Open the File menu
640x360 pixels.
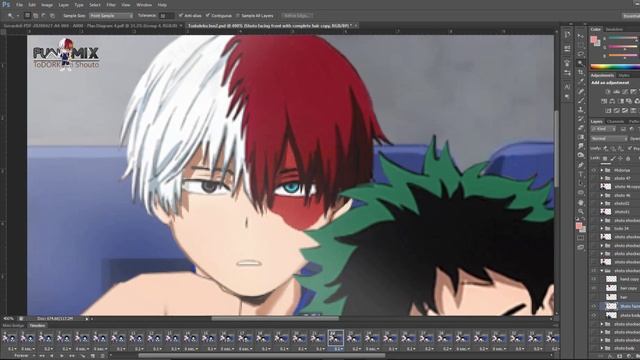pyautogui.click(x=19, y=5)
